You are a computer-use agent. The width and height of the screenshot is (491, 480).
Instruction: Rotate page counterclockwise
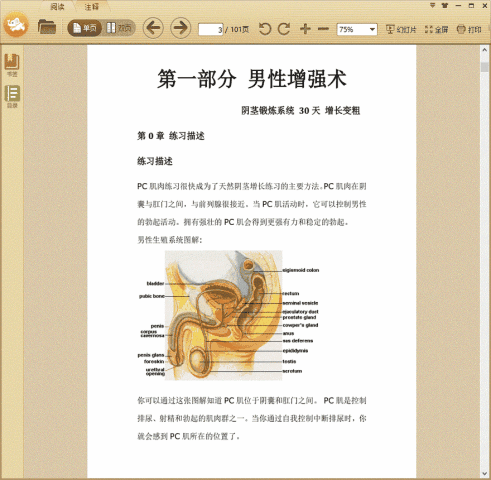click(265, 29)
